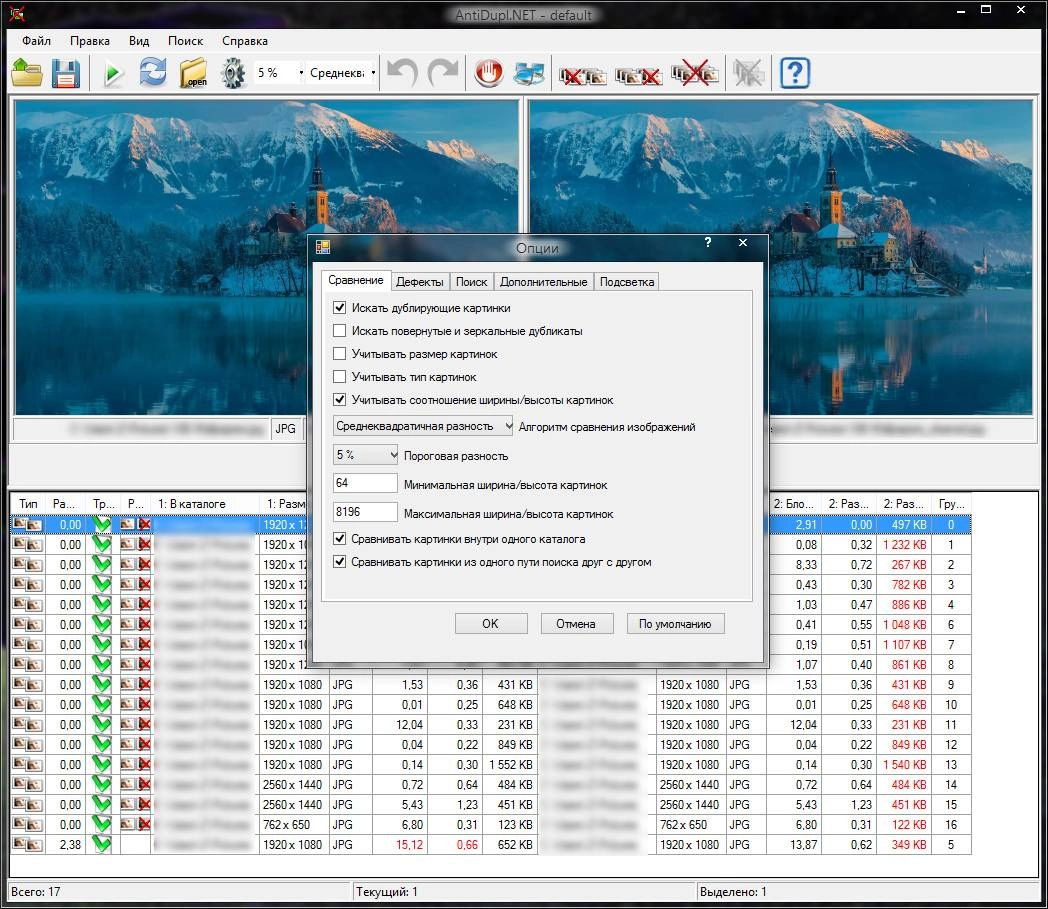Open the Дополнительные tab
The width and height of the screenshot is (1048, 909).
tap(543, 282)
